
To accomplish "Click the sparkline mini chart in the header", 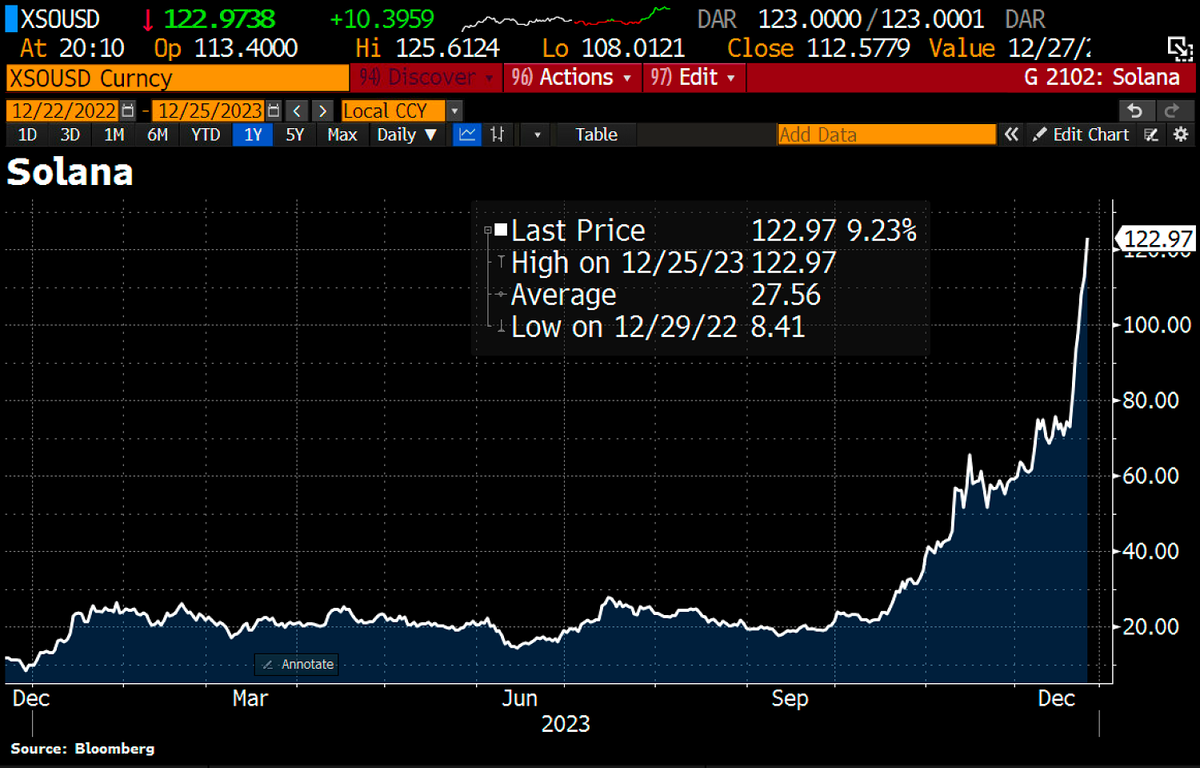I will click(x=566, y=19).
